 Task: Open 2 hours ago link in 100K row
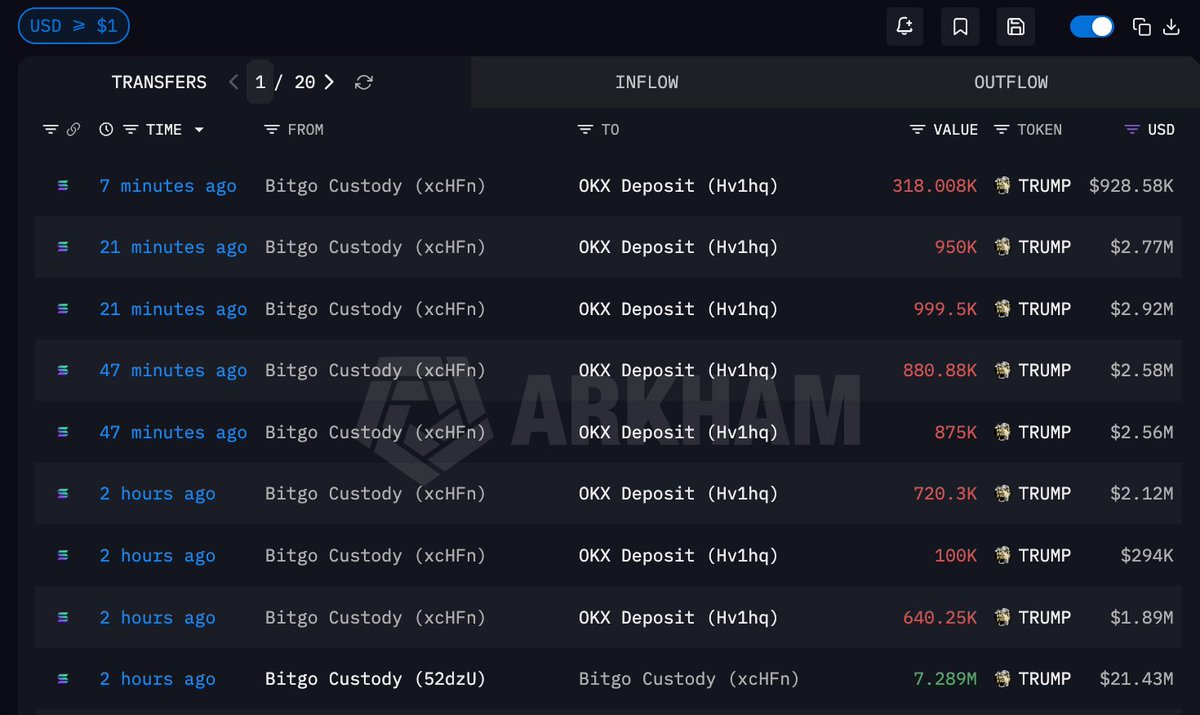[x=157, y=555]
